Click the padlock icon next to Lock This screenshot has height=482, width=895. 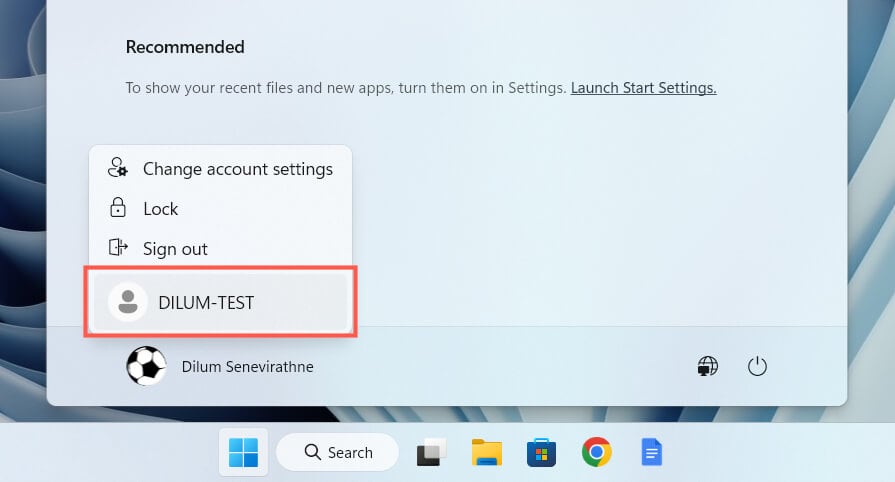[x=118, y=208]
